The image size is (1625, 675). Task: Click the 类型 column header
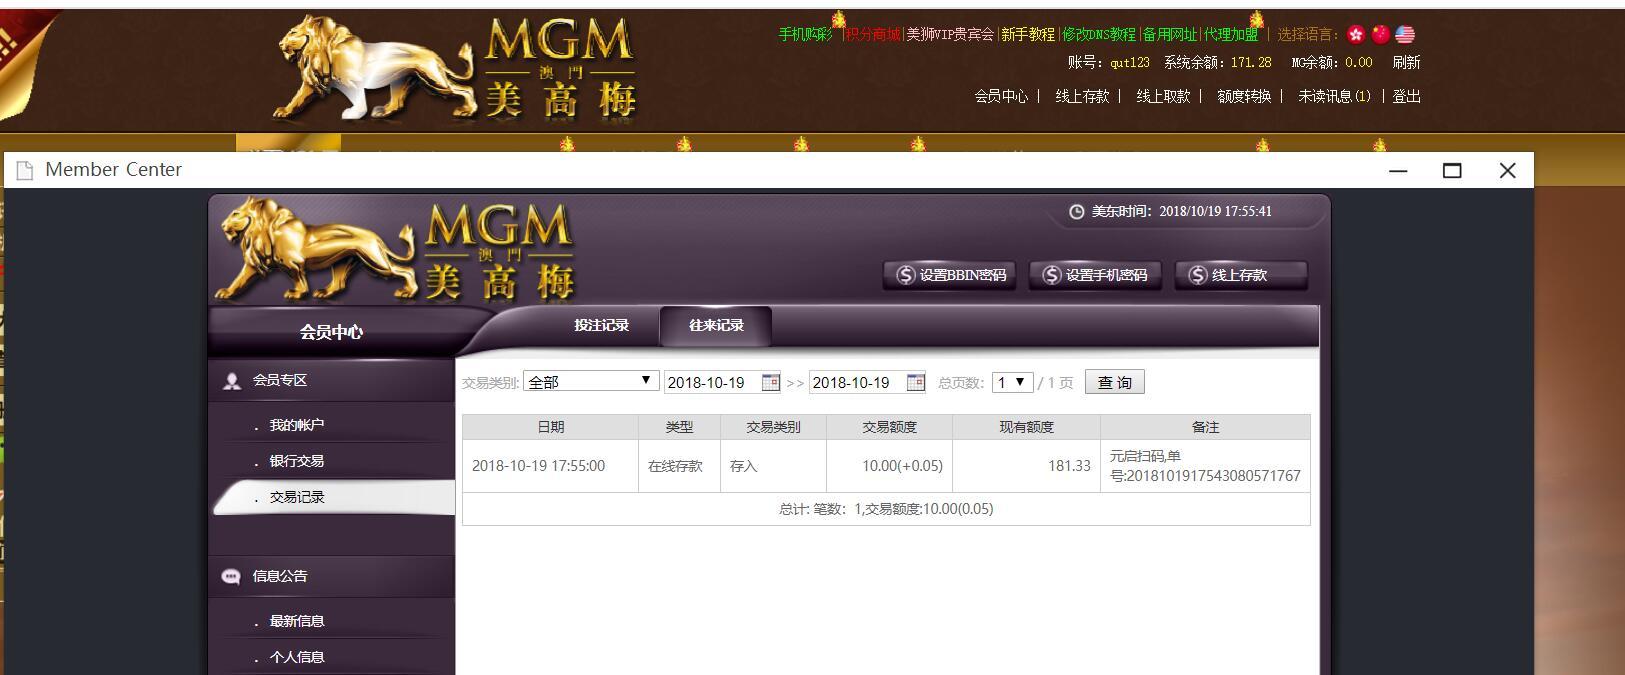click(x=679, y=427)
